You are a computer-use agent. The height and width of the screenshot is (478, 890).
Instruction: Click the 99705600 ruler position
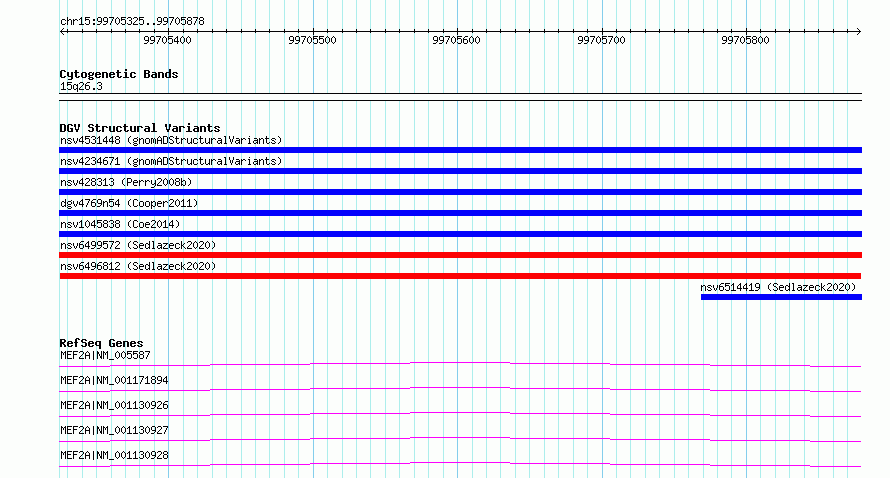(x=456, y=40)
